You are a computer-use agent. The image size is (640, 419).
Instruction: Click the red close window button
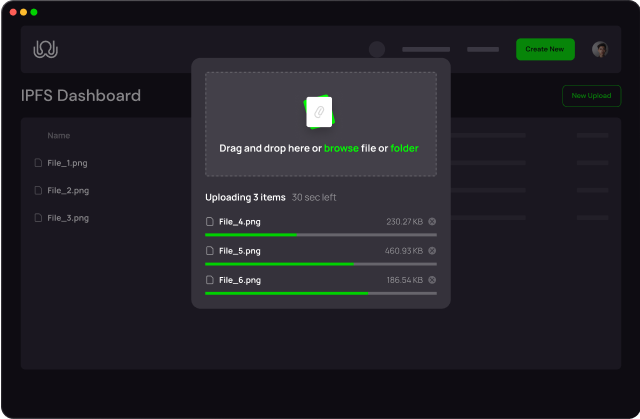[13, 12]
